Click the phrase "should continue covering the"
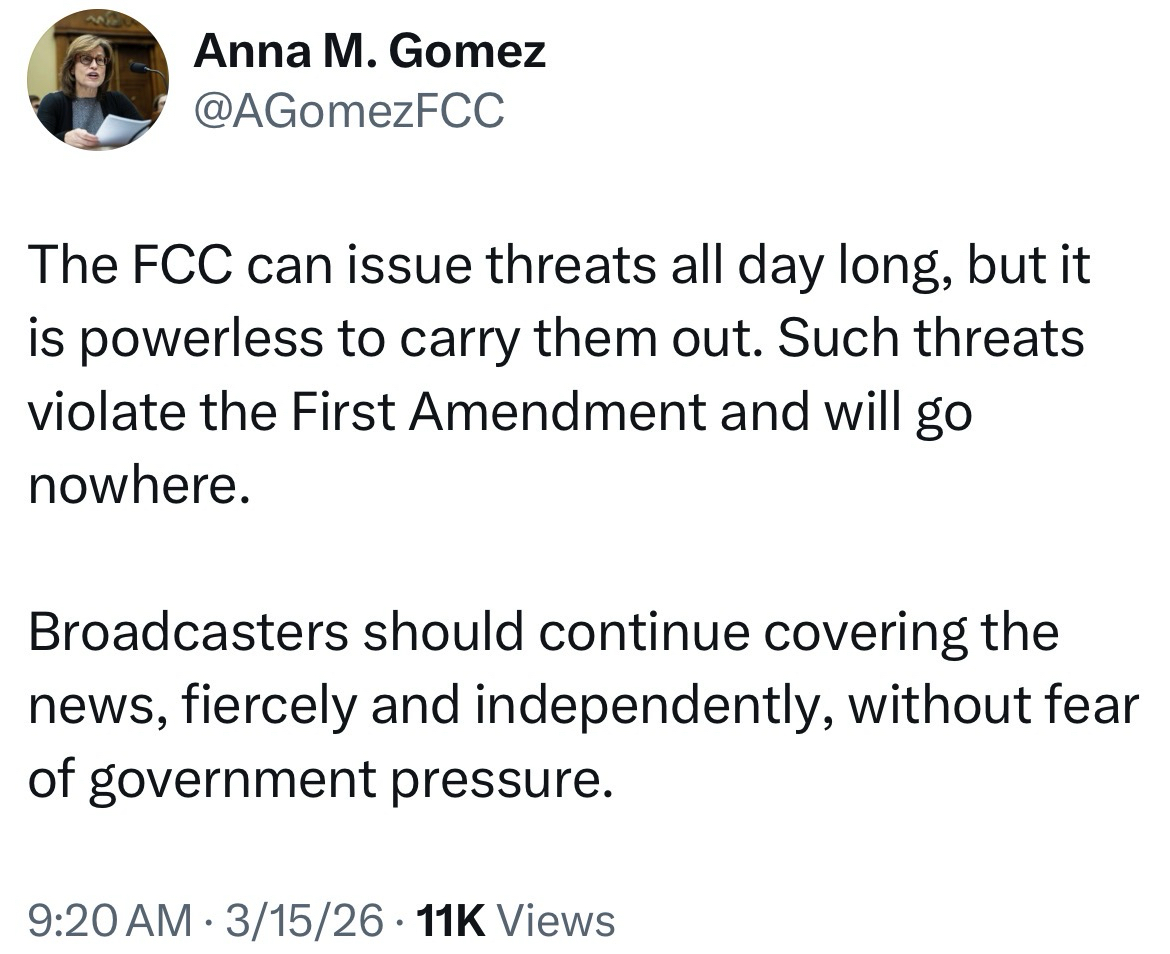 [710, 634]
